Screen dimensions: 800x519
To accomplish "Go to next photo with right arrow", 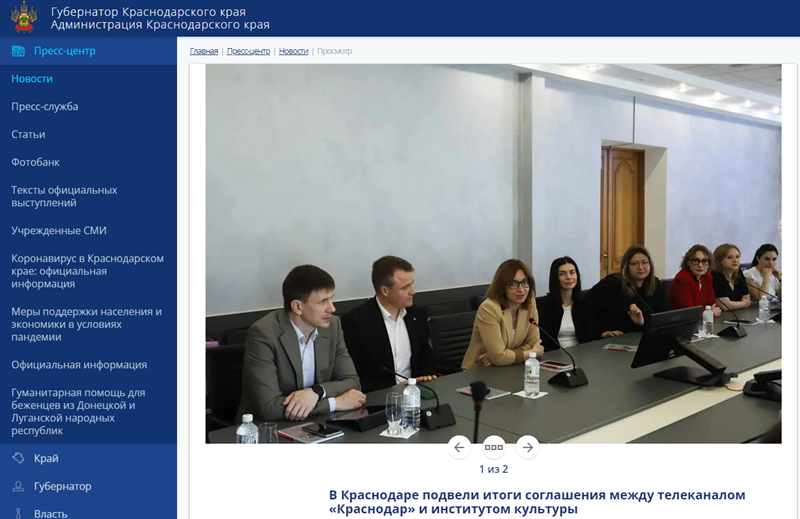I will [x=528, y=448].
